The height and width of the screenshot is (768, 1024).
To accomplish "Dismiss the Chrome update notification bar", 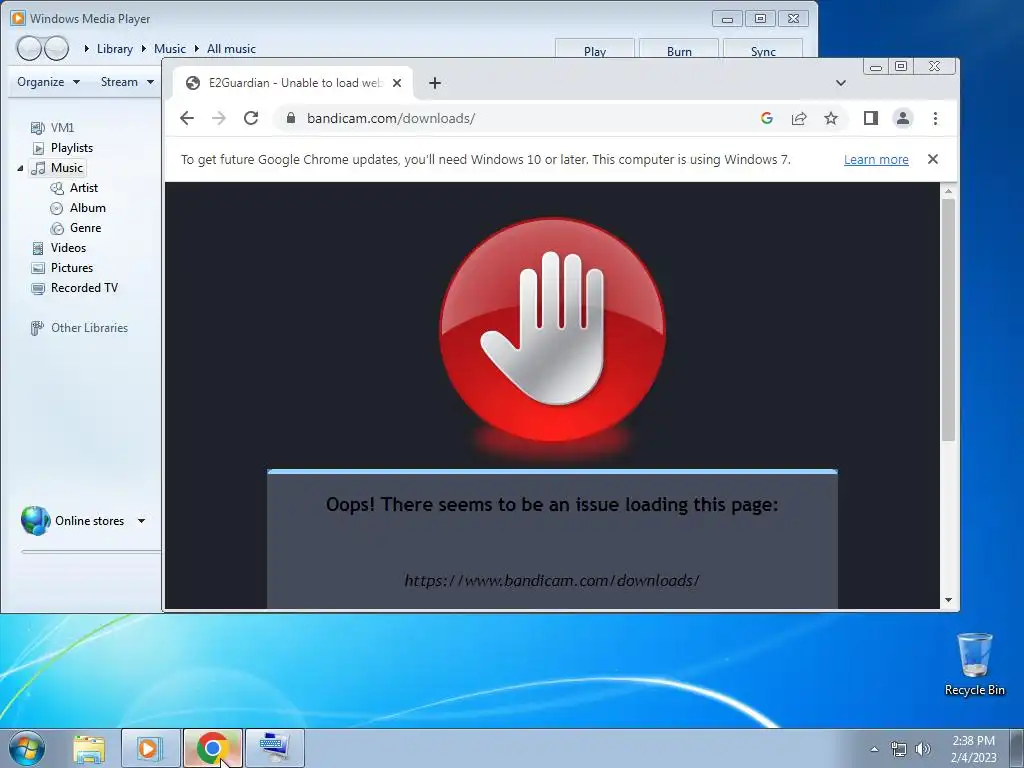I will pyautogui.click(x=933, y=159).
